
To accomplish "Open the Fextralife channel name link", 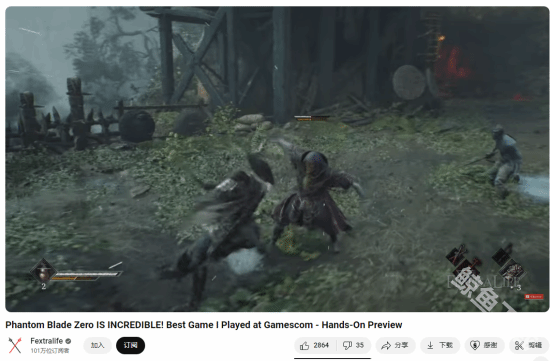I will (47, 341).
